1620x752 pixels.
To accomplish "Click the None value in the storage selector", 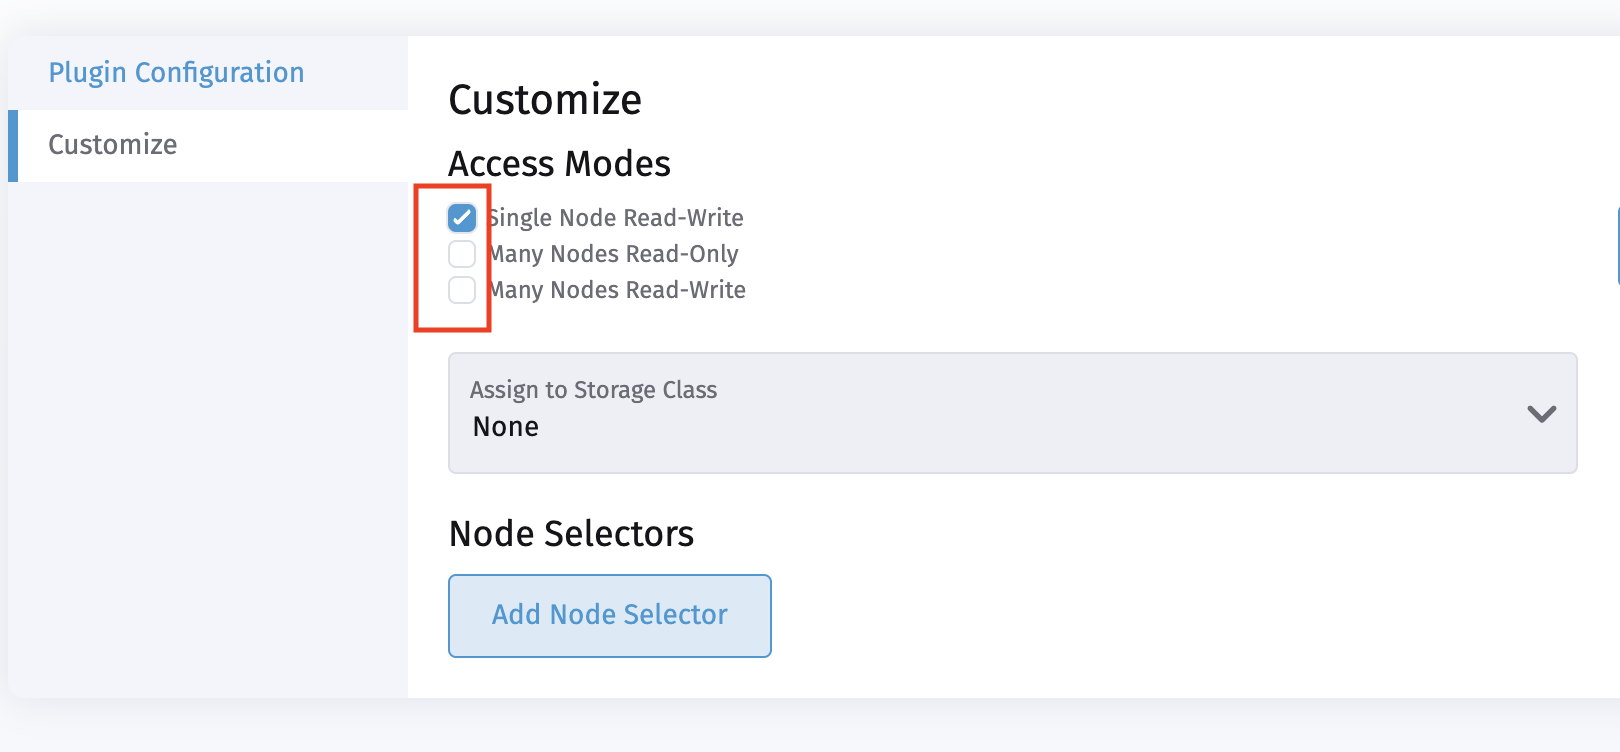I will (x=505, y=426).
